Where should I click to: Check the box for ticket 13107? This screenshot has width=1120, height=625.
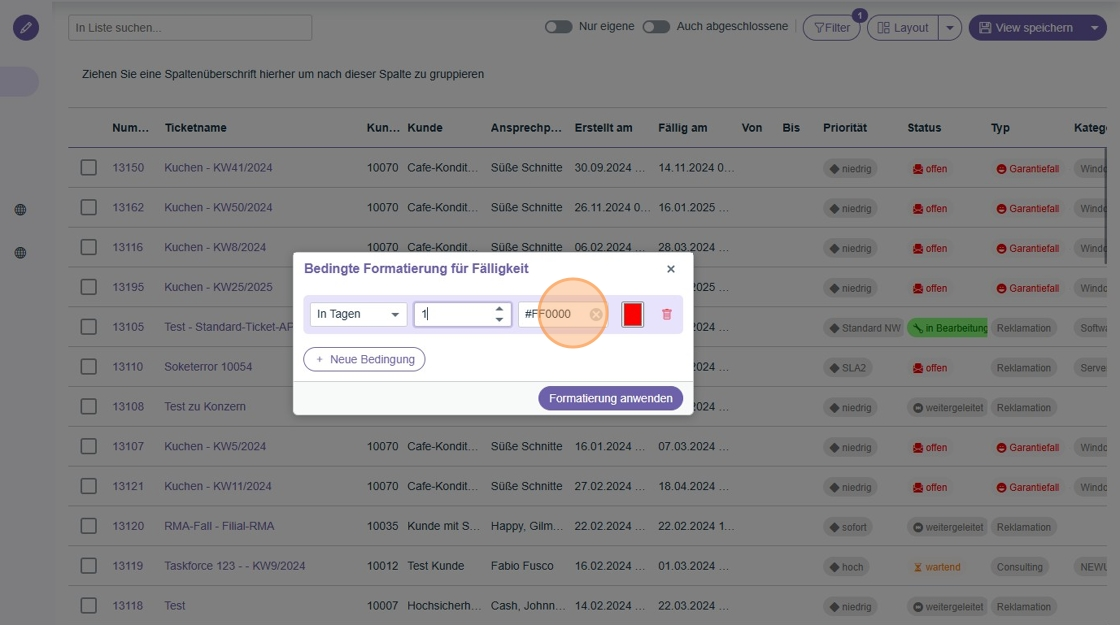pos(89,446)
